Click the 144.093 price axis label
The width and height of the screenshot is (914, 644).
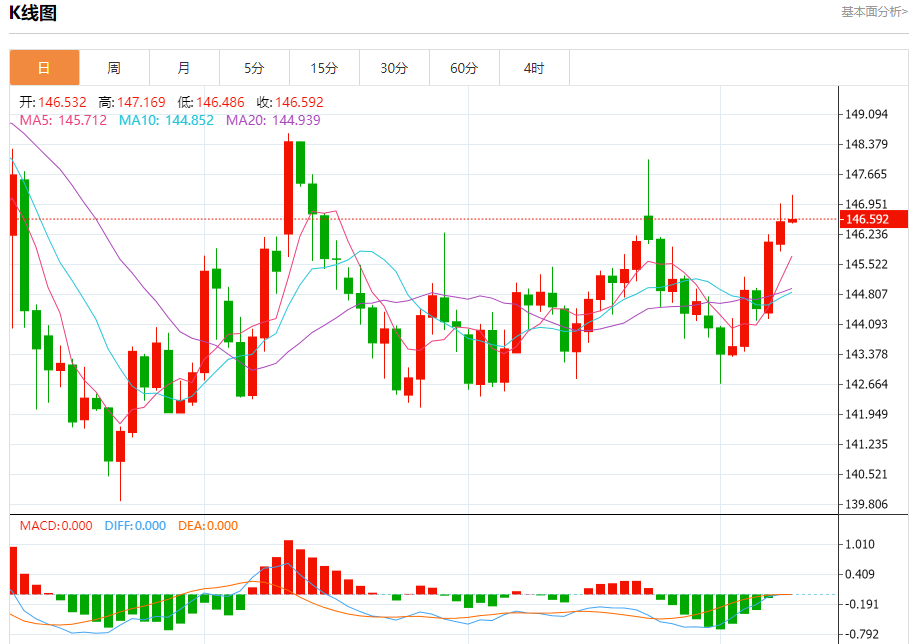866,324
